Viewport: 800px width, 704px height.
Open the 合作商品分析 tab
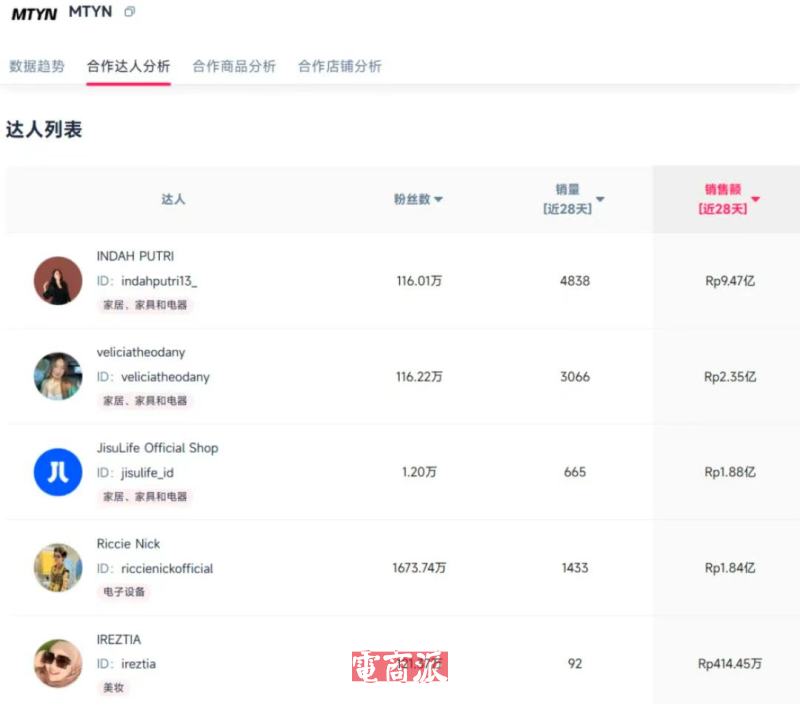(x=234, y=66)
